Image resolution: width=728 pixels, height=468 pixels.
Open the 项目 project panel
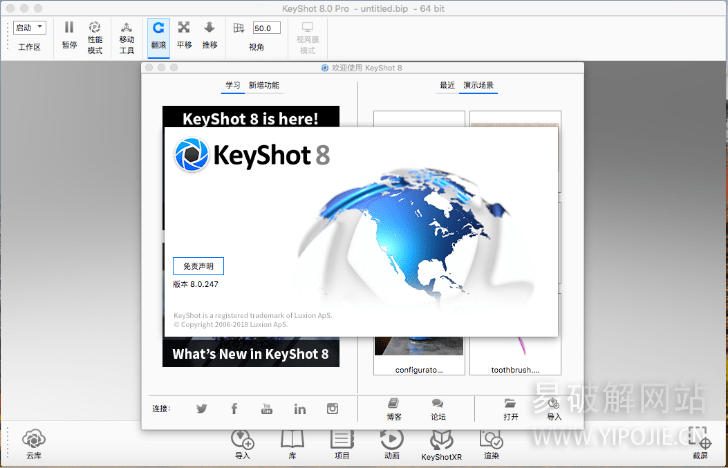(342, 444)
